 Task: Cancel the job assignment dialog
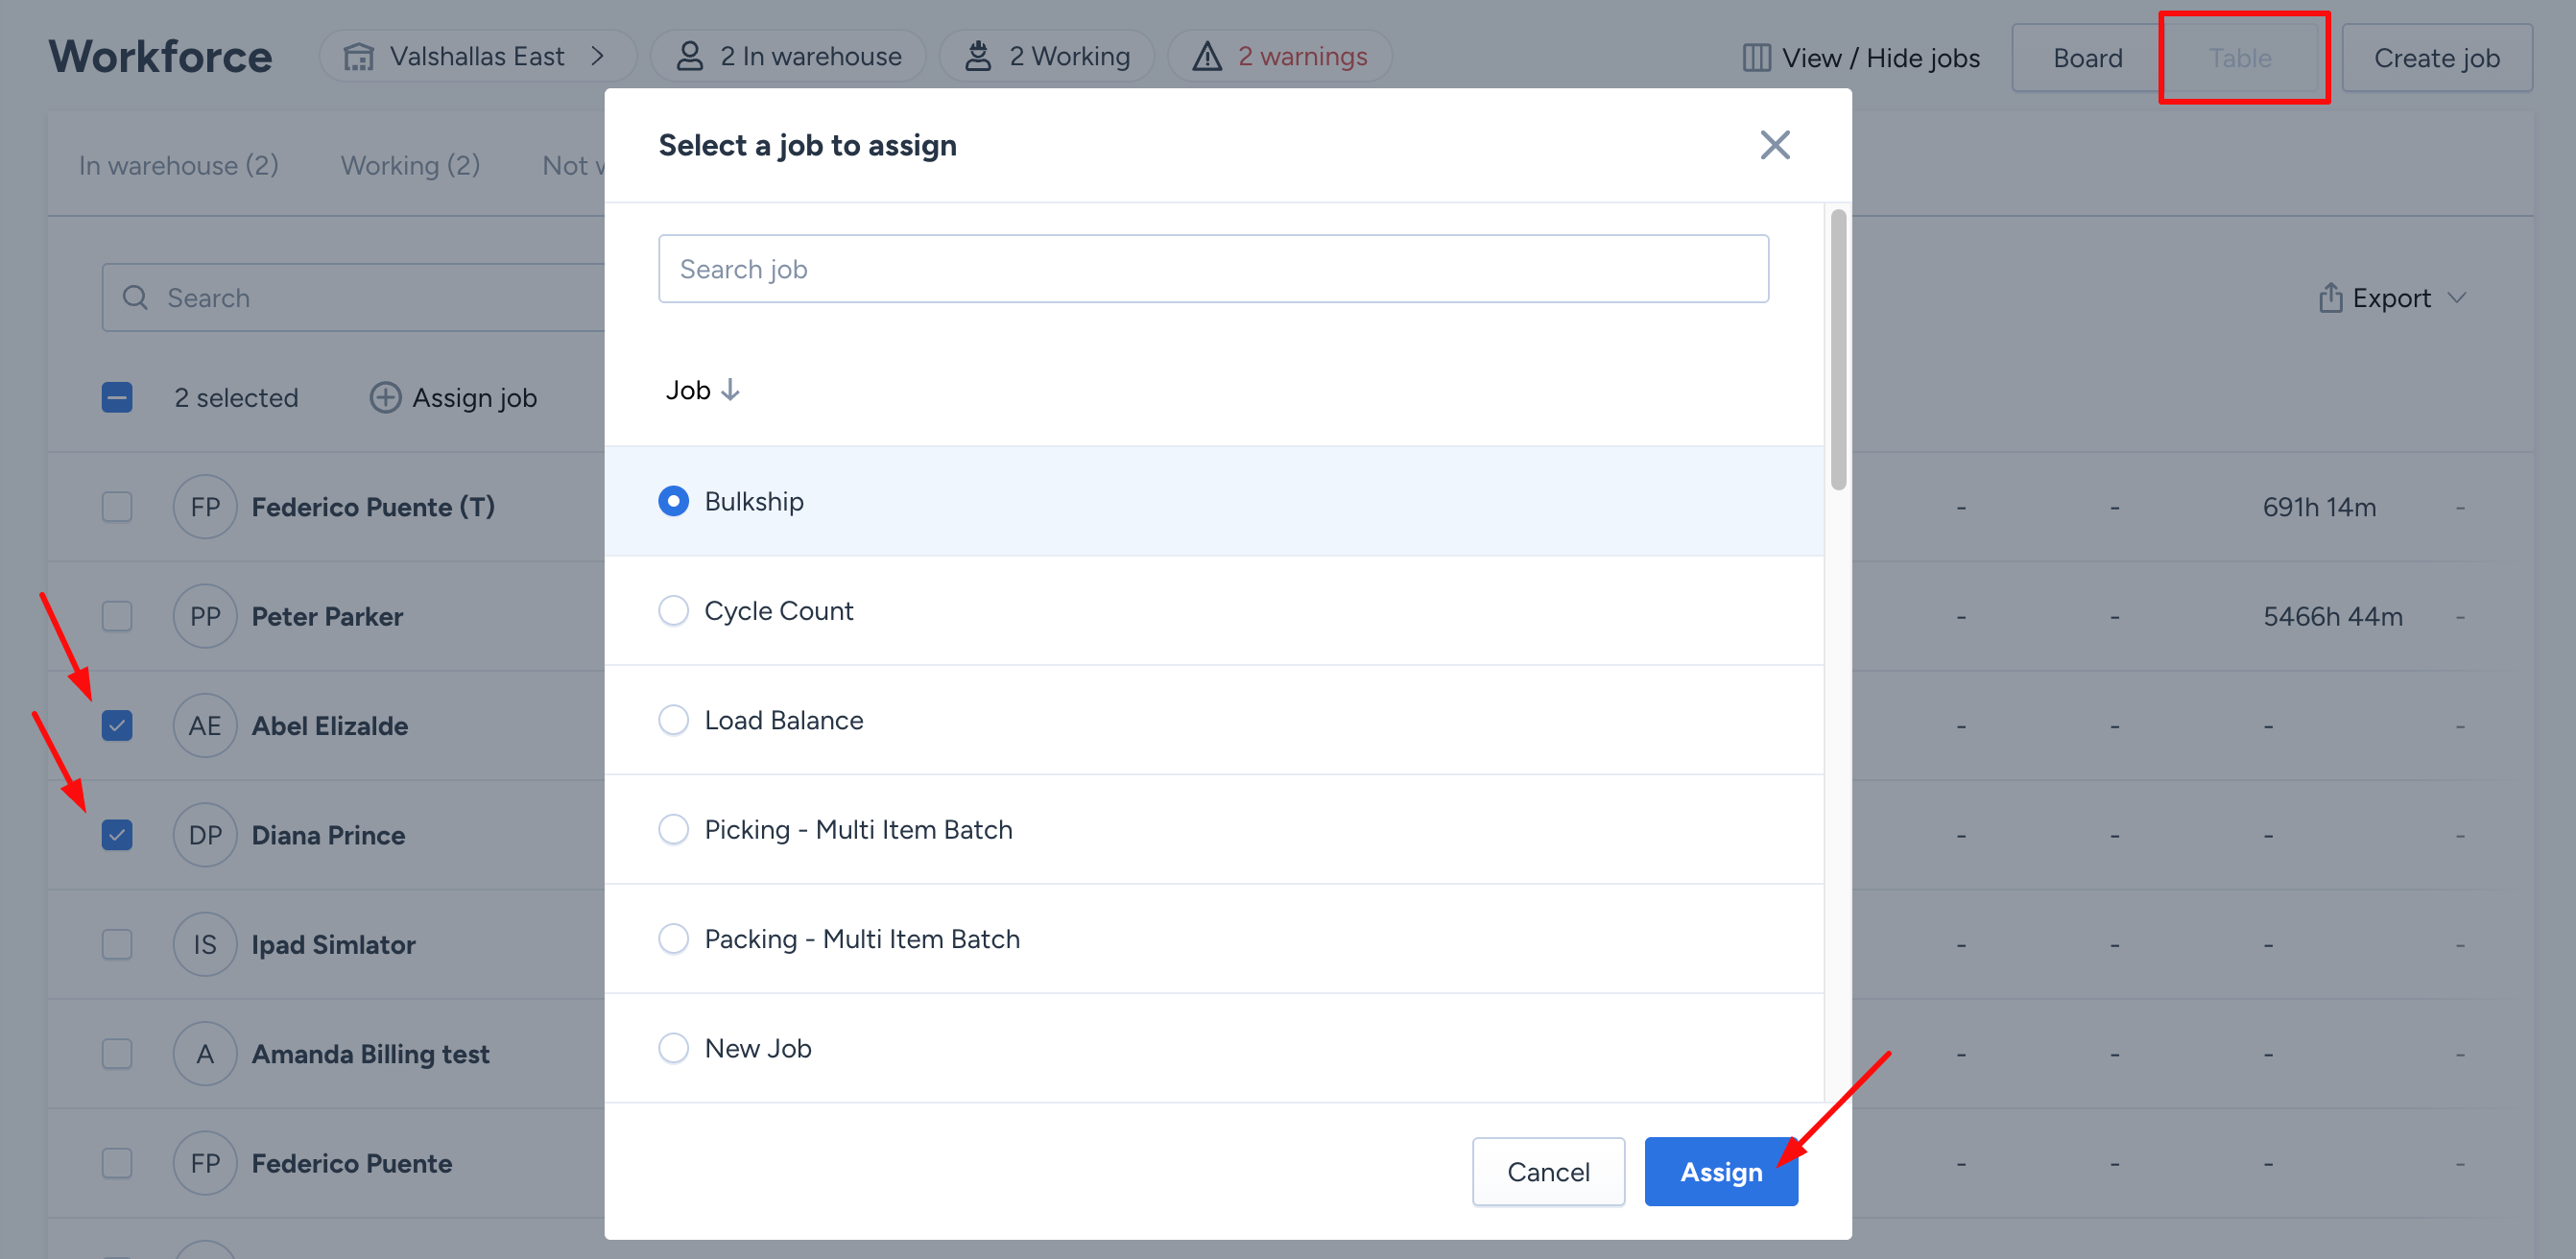(x=1548, y=1172)
